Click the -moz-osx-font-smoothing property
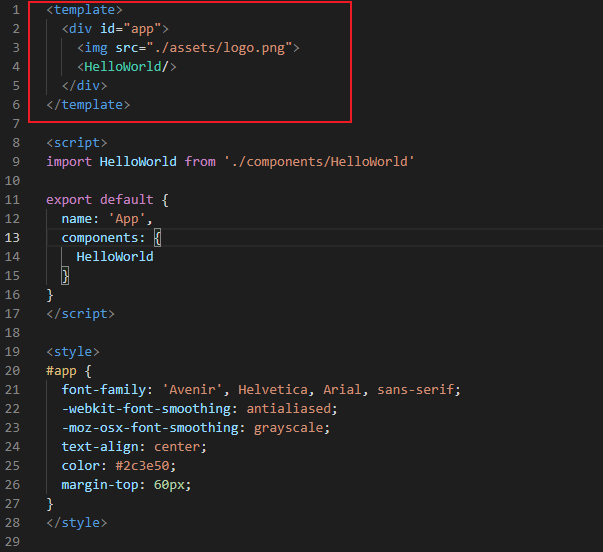603x552 pixels. [150, 428]
